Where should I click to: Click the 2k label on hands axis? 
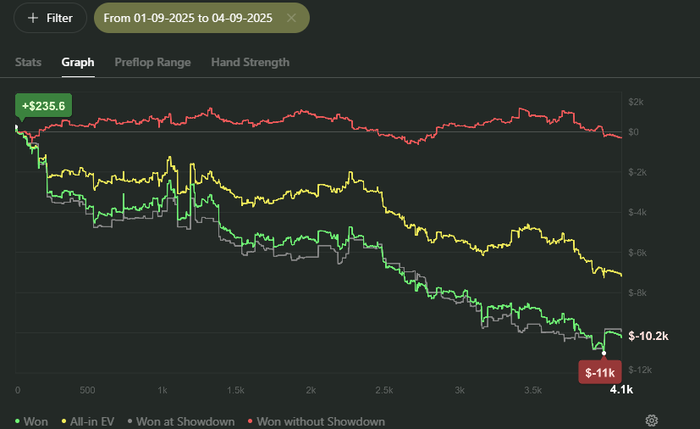pyautogui.click(x=311, y=389)
